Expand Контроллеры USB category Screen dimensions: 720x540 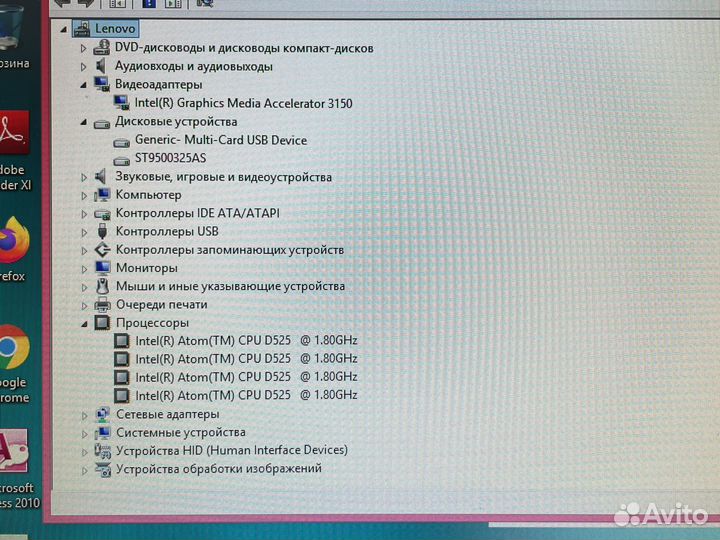pos(84,232)
